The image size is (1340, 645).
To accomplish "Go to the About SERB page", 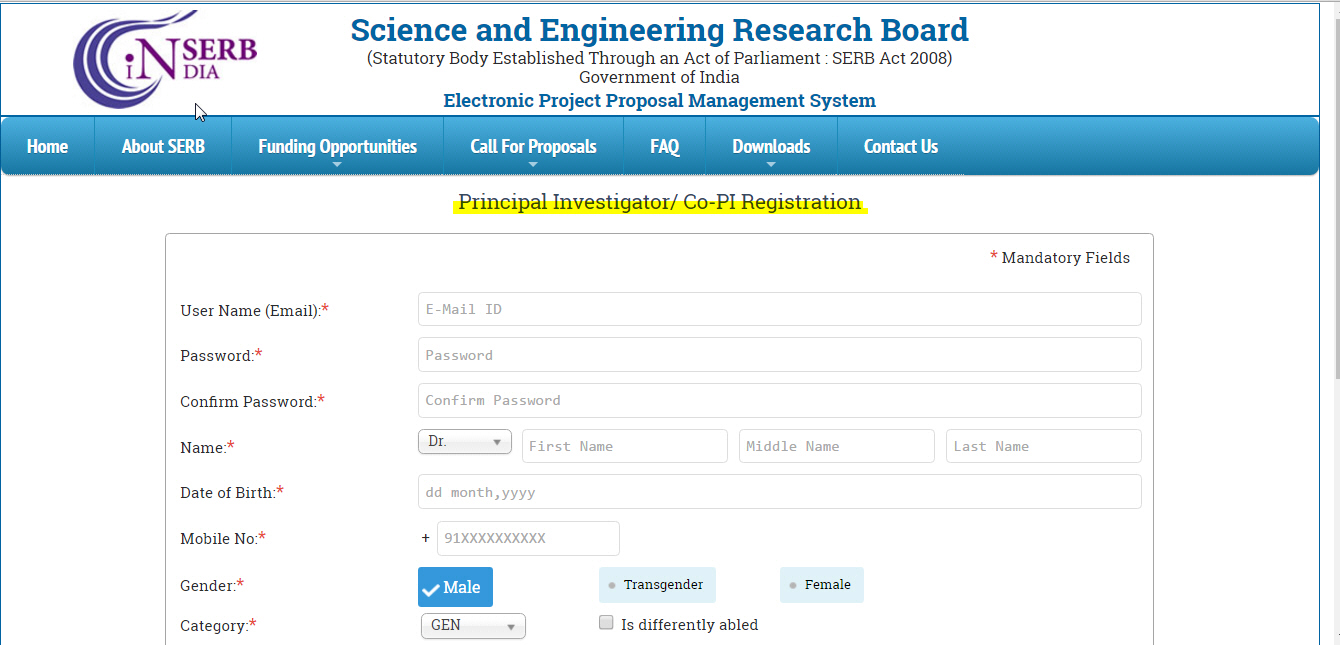I will (x=162, y=145).
